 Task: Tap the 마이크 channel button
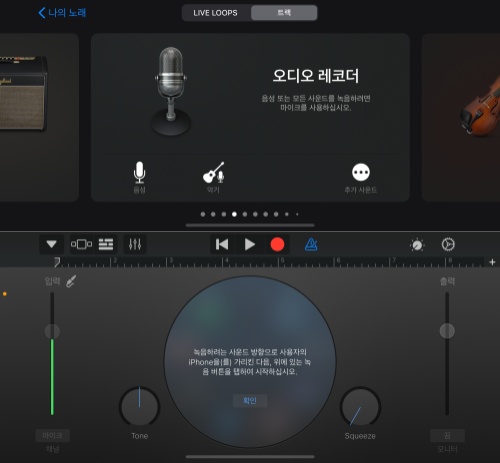click(53, 435)
